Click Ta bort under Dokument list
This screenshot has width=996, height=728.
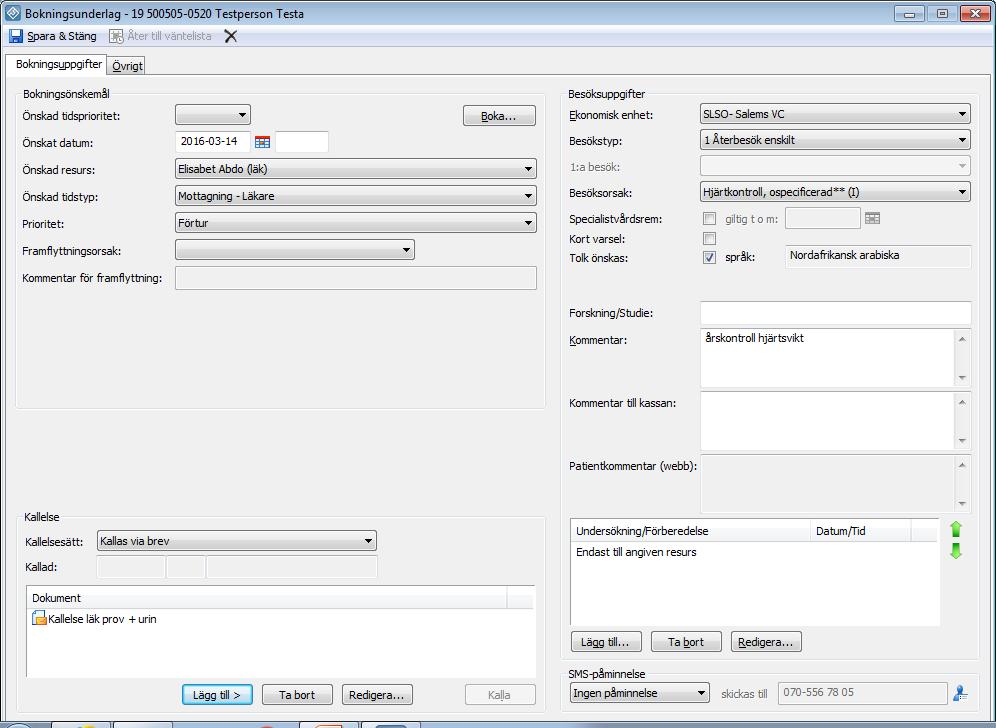click(x=297, y=694)
